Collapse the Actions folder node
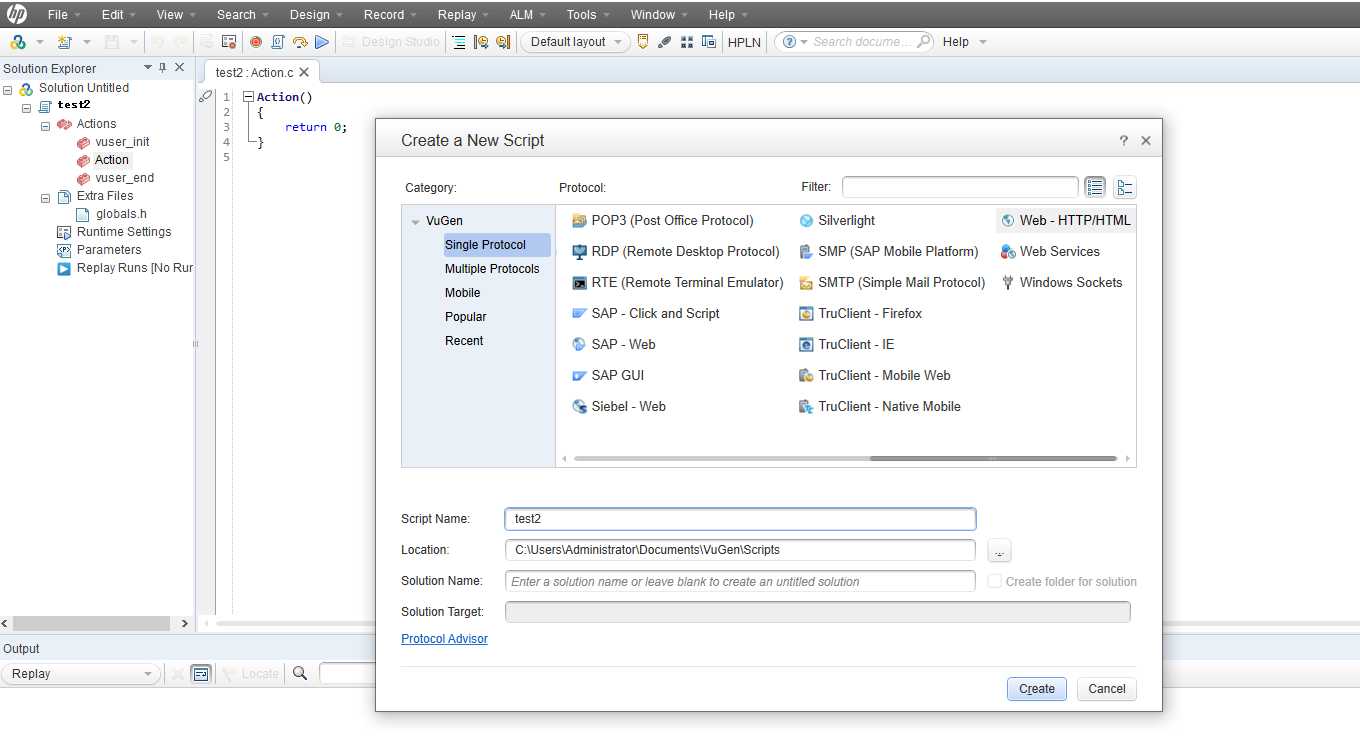Viewport: 1360px width, 747px height. [45, 125]
